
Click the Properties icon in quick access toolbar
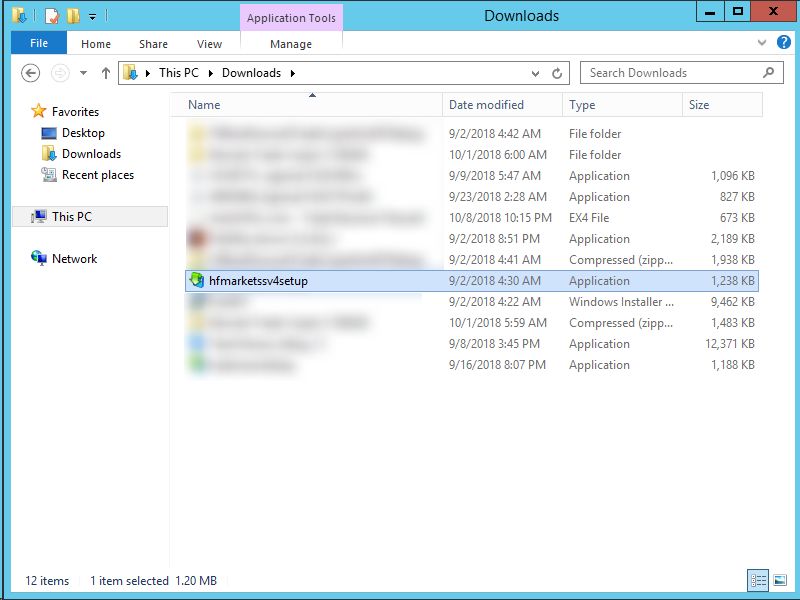click(x=51, y=16)
